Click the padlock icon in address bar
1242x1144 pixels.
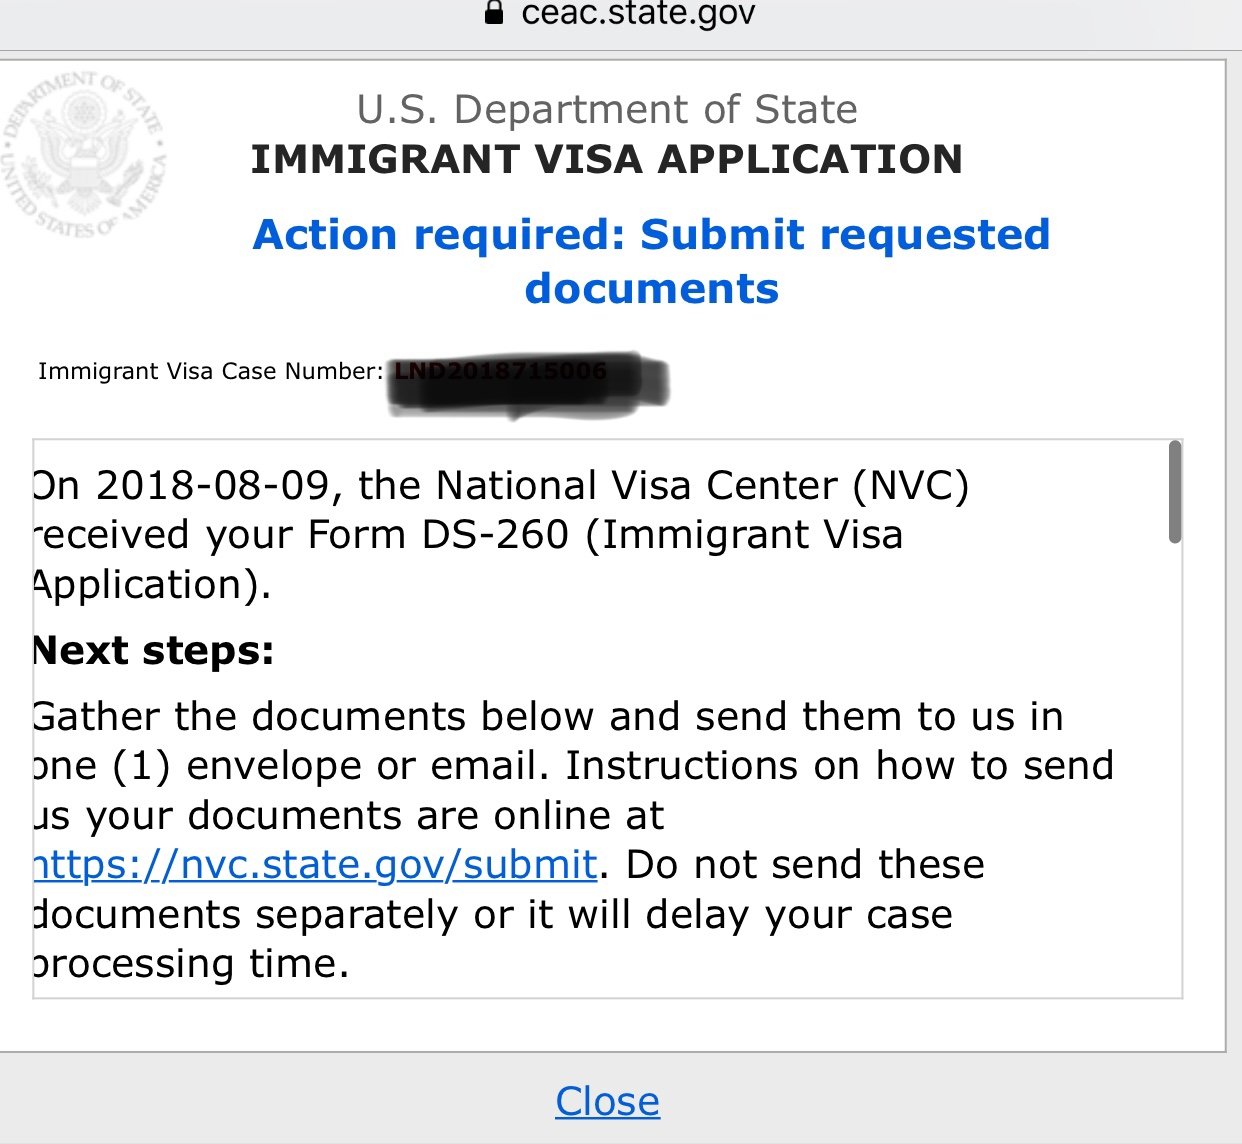click(493, 13)
